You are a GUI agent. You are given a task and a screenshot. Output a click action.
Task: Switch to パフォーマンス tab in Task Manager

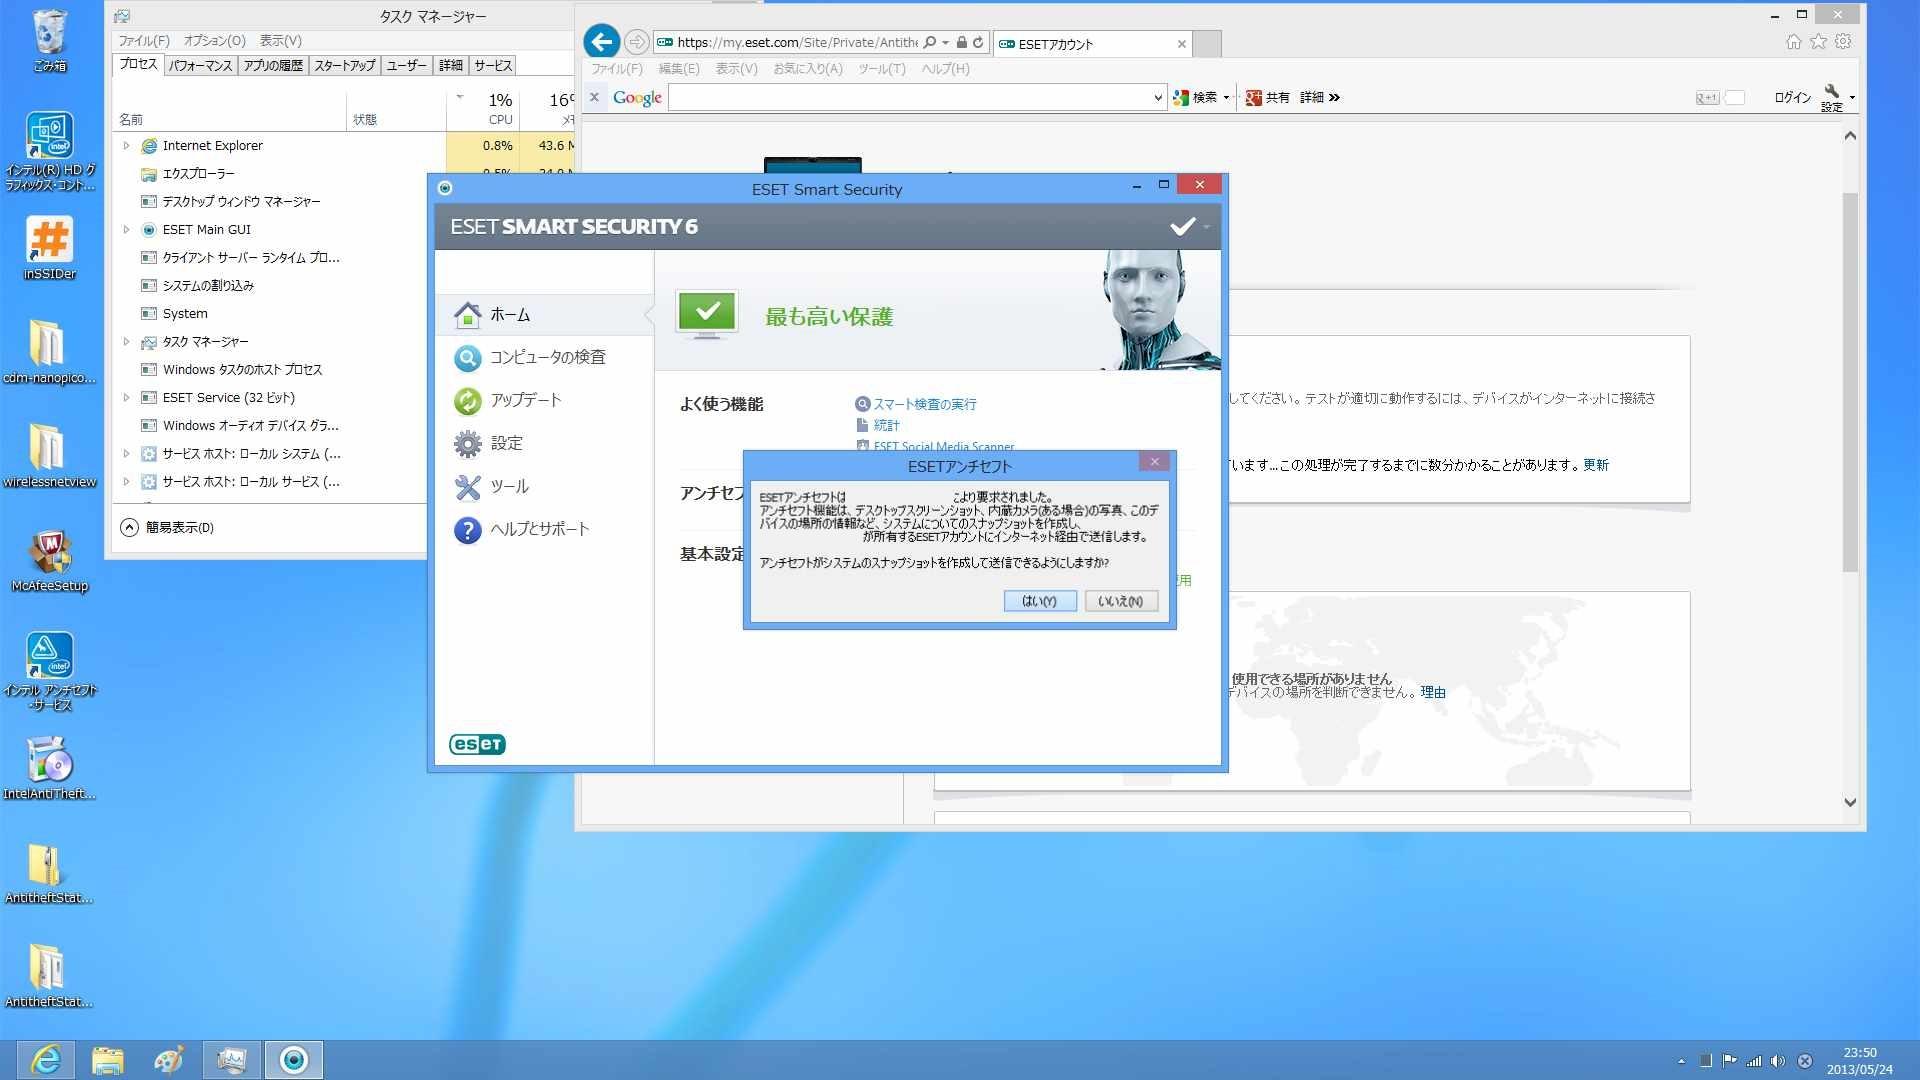tap(200, 65)
